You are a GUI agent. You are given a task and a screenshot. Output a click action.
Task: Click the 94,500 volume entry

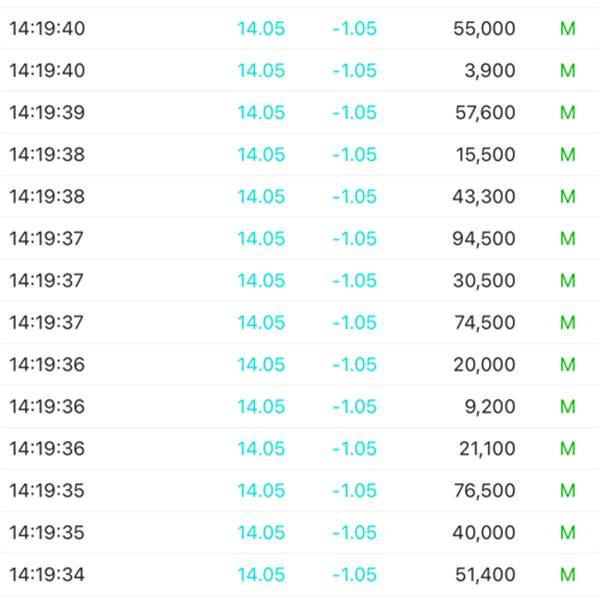(x=484, y=239)
